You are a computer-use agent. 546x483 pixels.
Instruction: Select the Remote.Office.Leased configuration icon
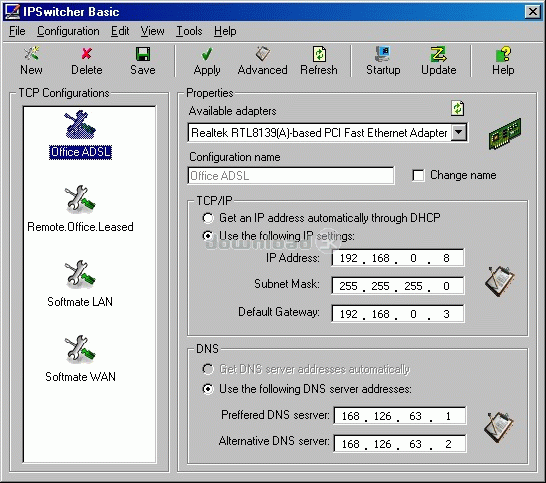[80, 200]
